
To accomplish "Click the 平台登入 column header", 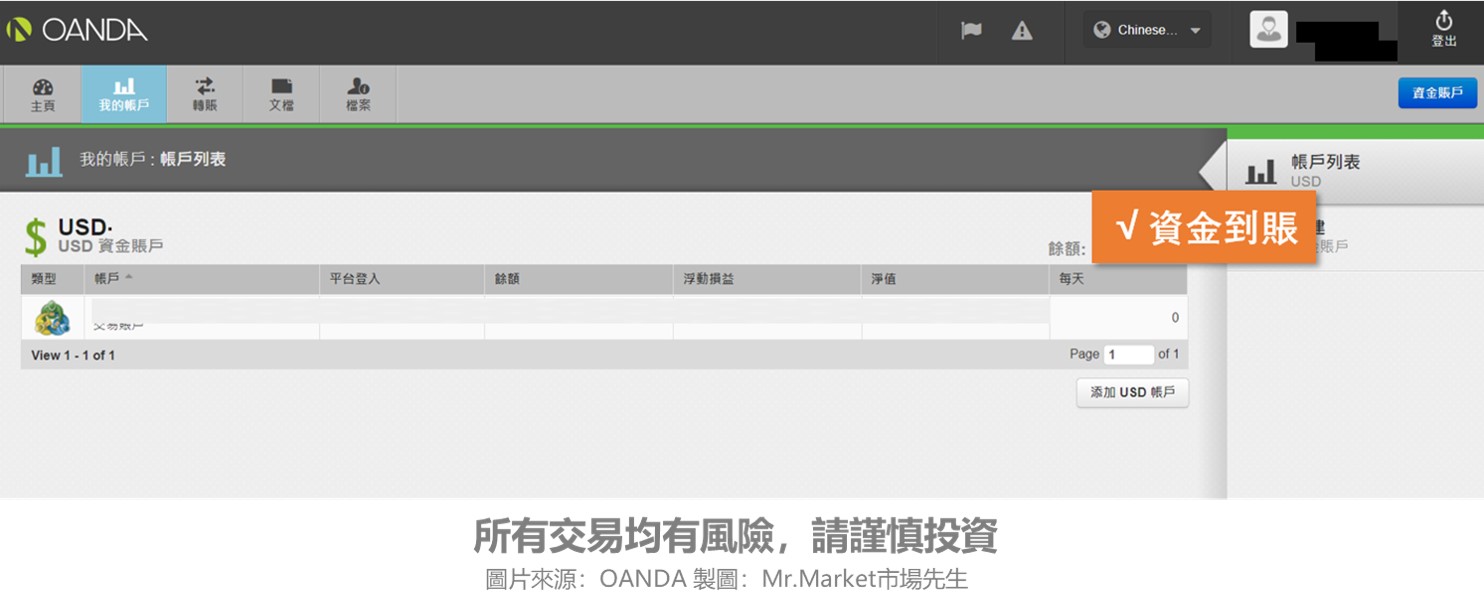I will 402,279.
